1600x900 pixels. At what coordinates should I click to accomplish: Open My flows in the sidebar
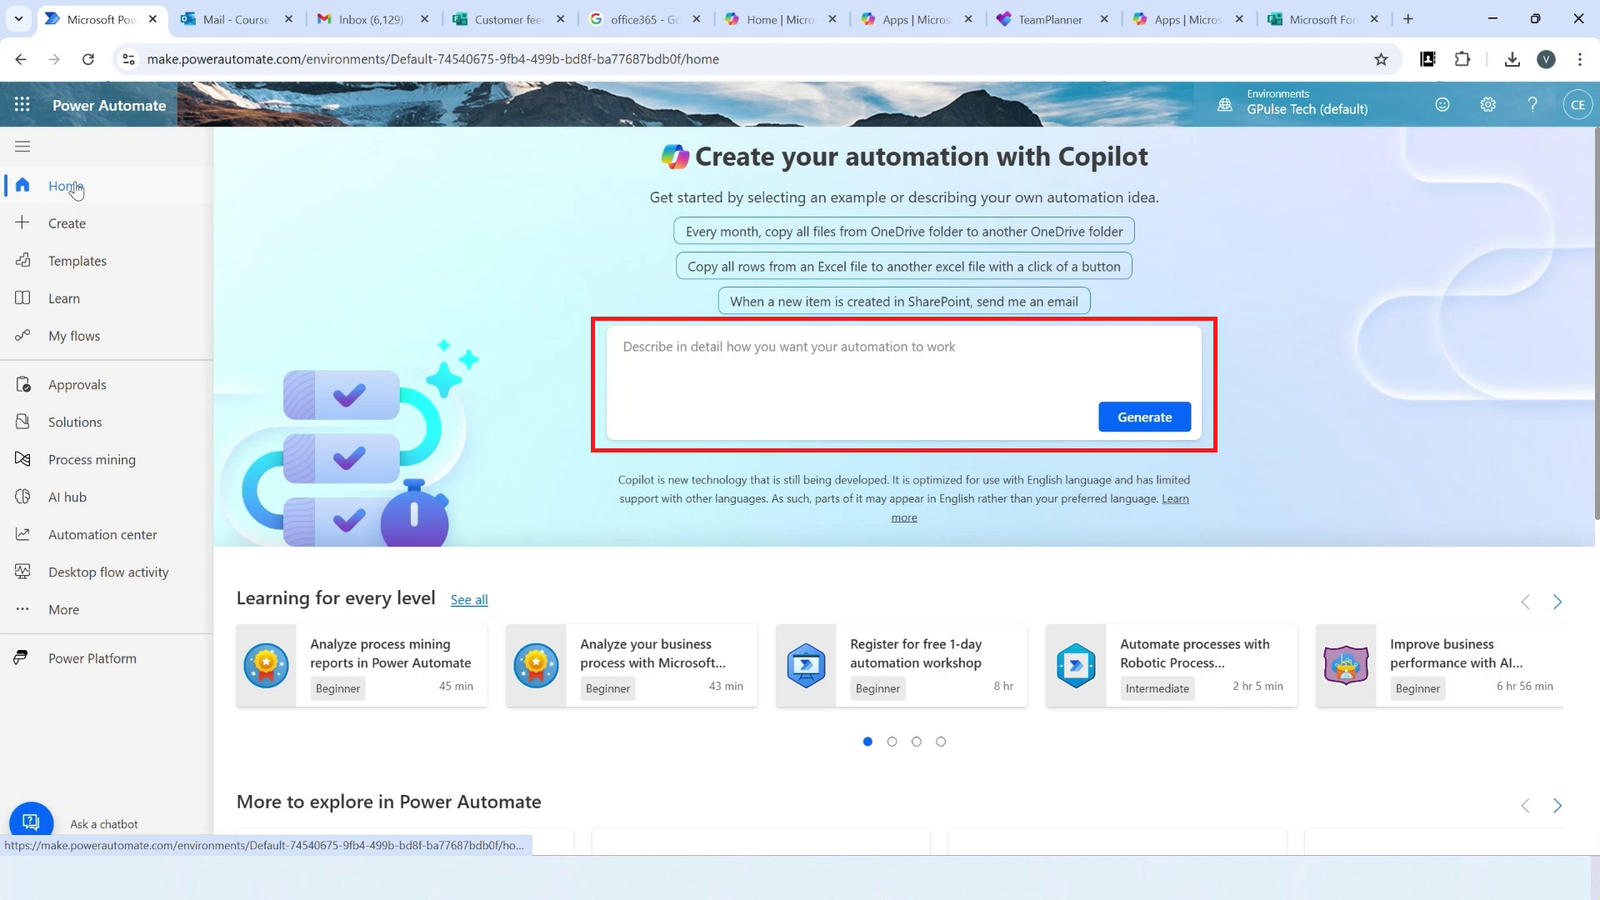click(74, 336)
